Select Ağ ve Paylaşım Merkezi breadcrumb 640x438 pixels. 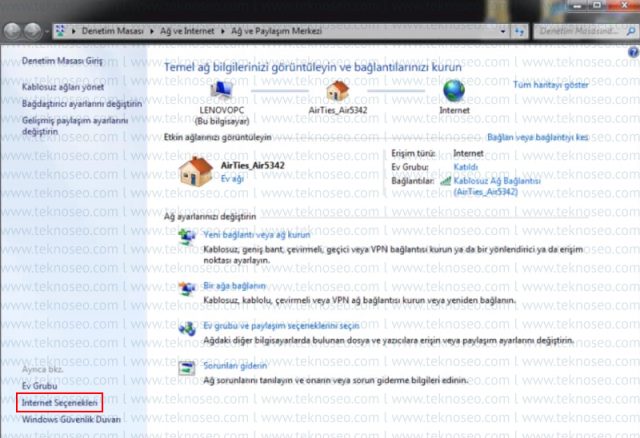pyautogui.click(x=276, y=31)
